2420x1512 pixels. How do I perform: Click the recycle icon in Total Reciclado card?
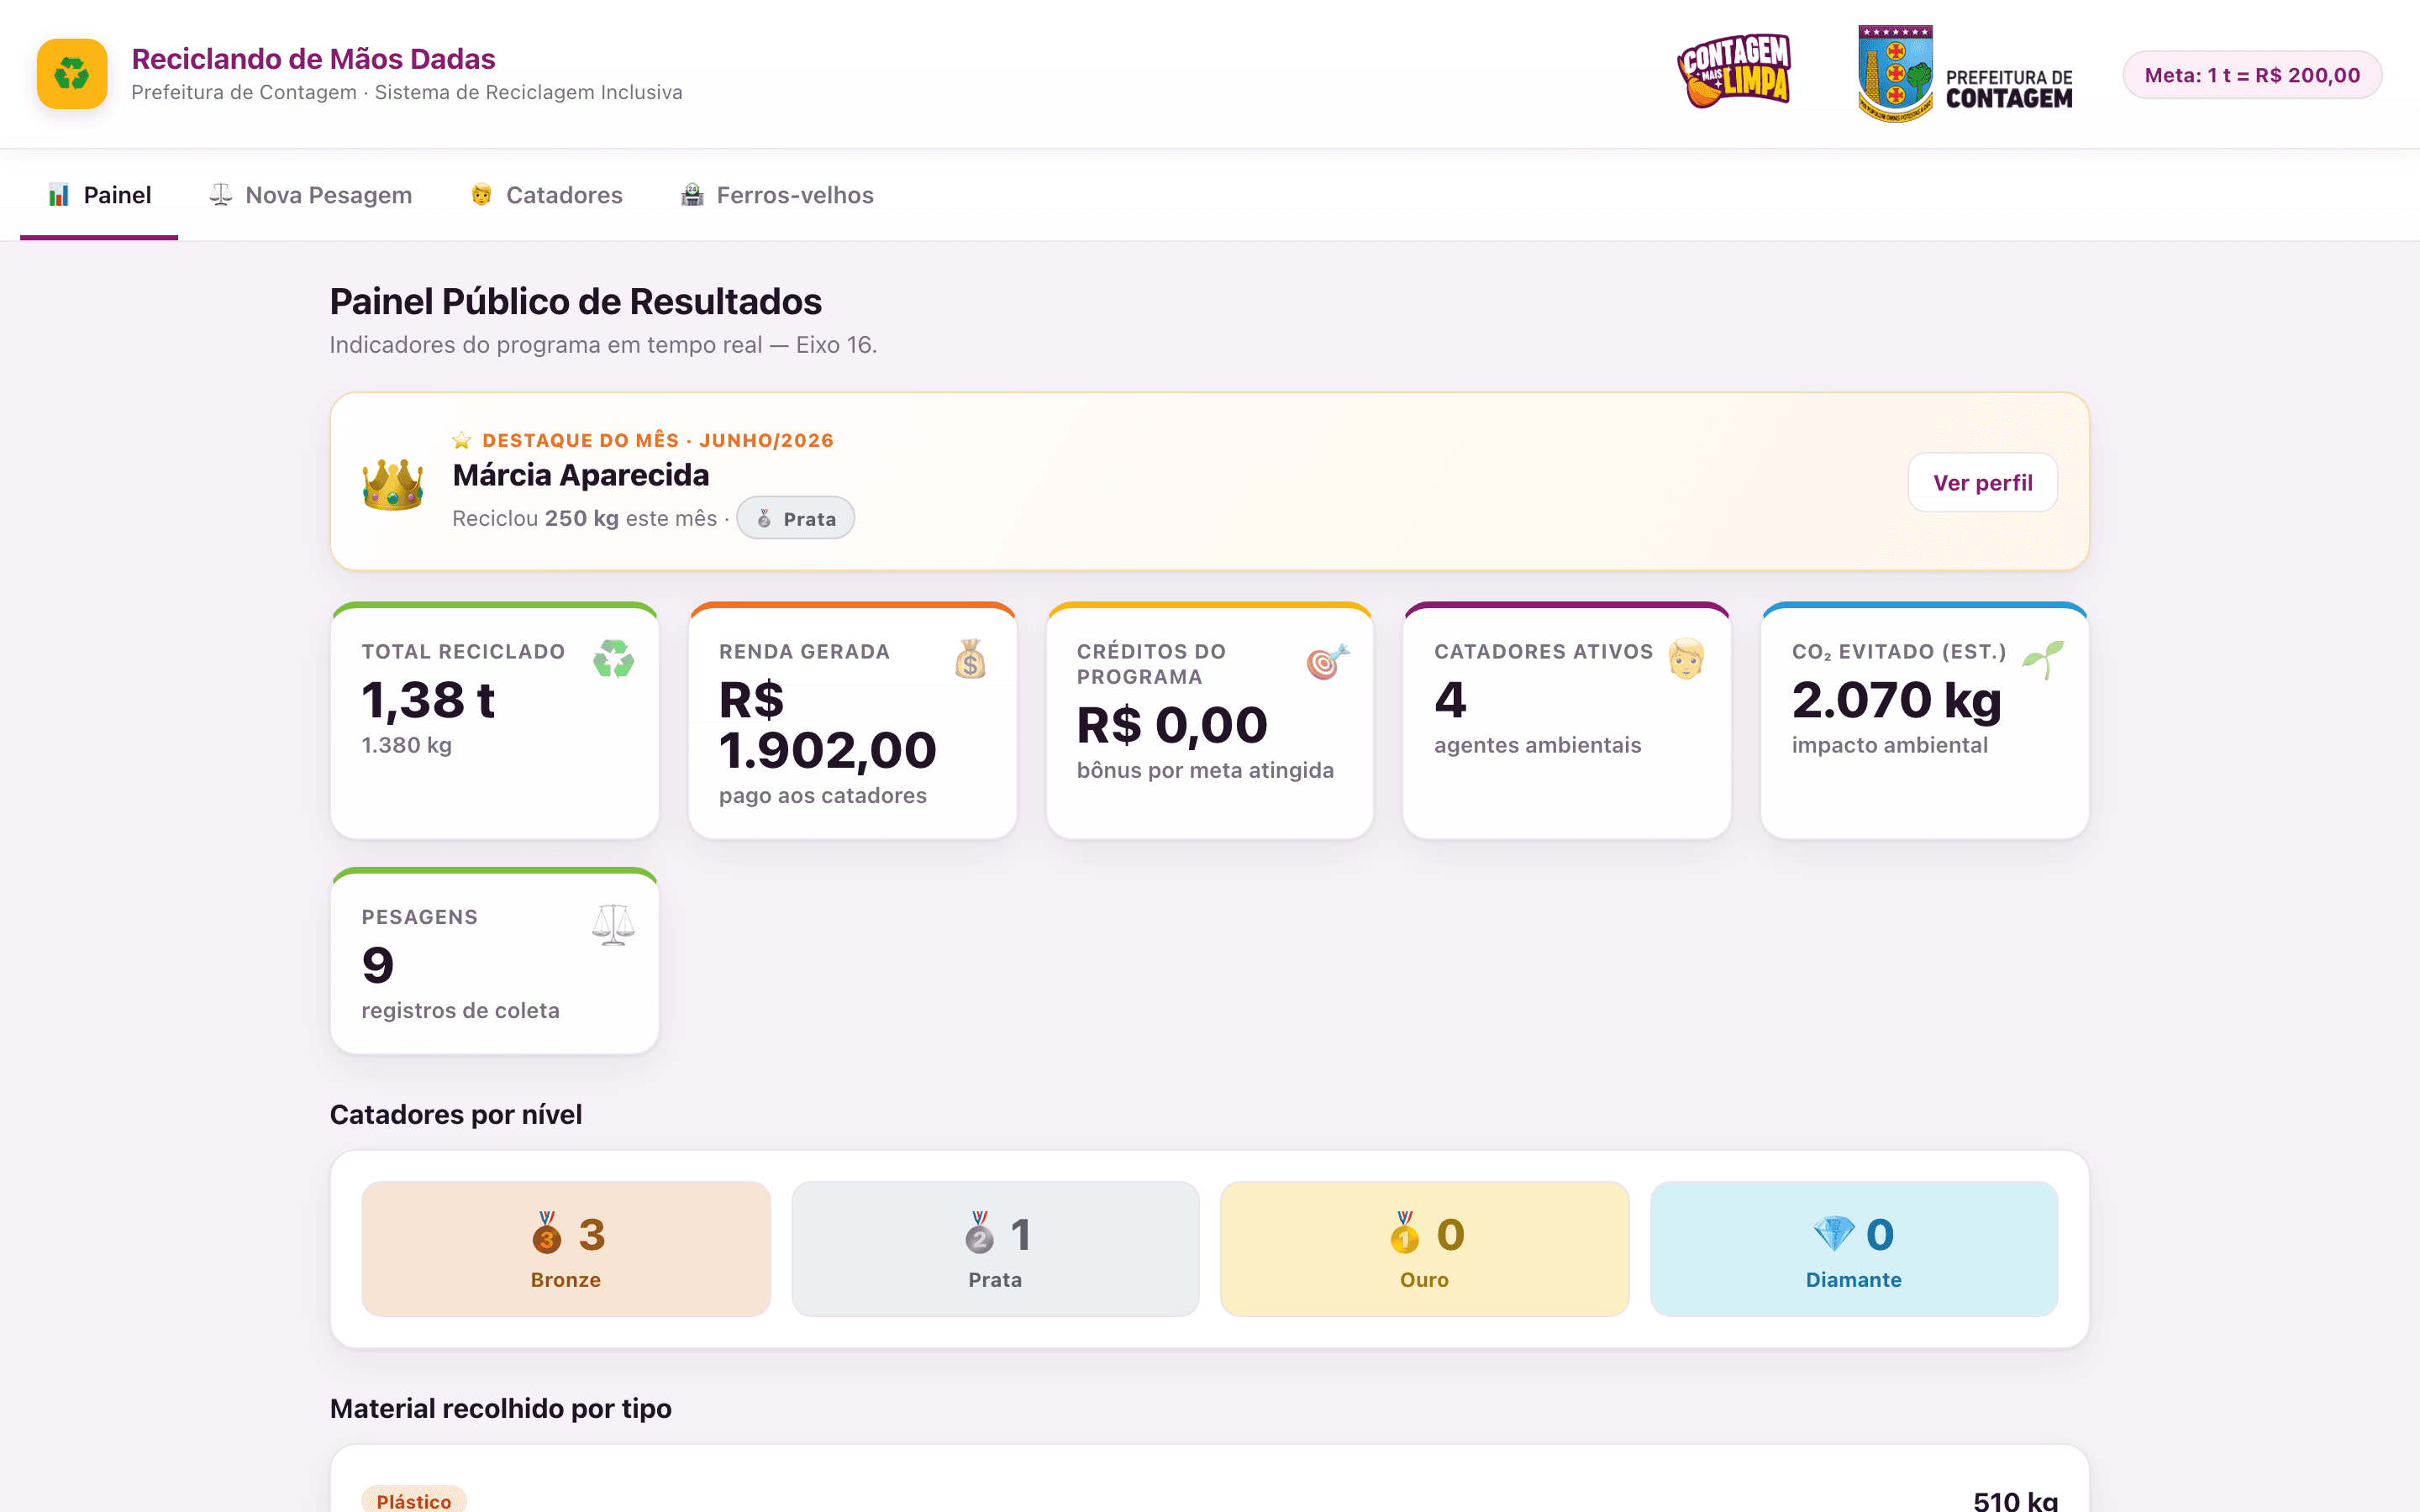click(613, 660)
